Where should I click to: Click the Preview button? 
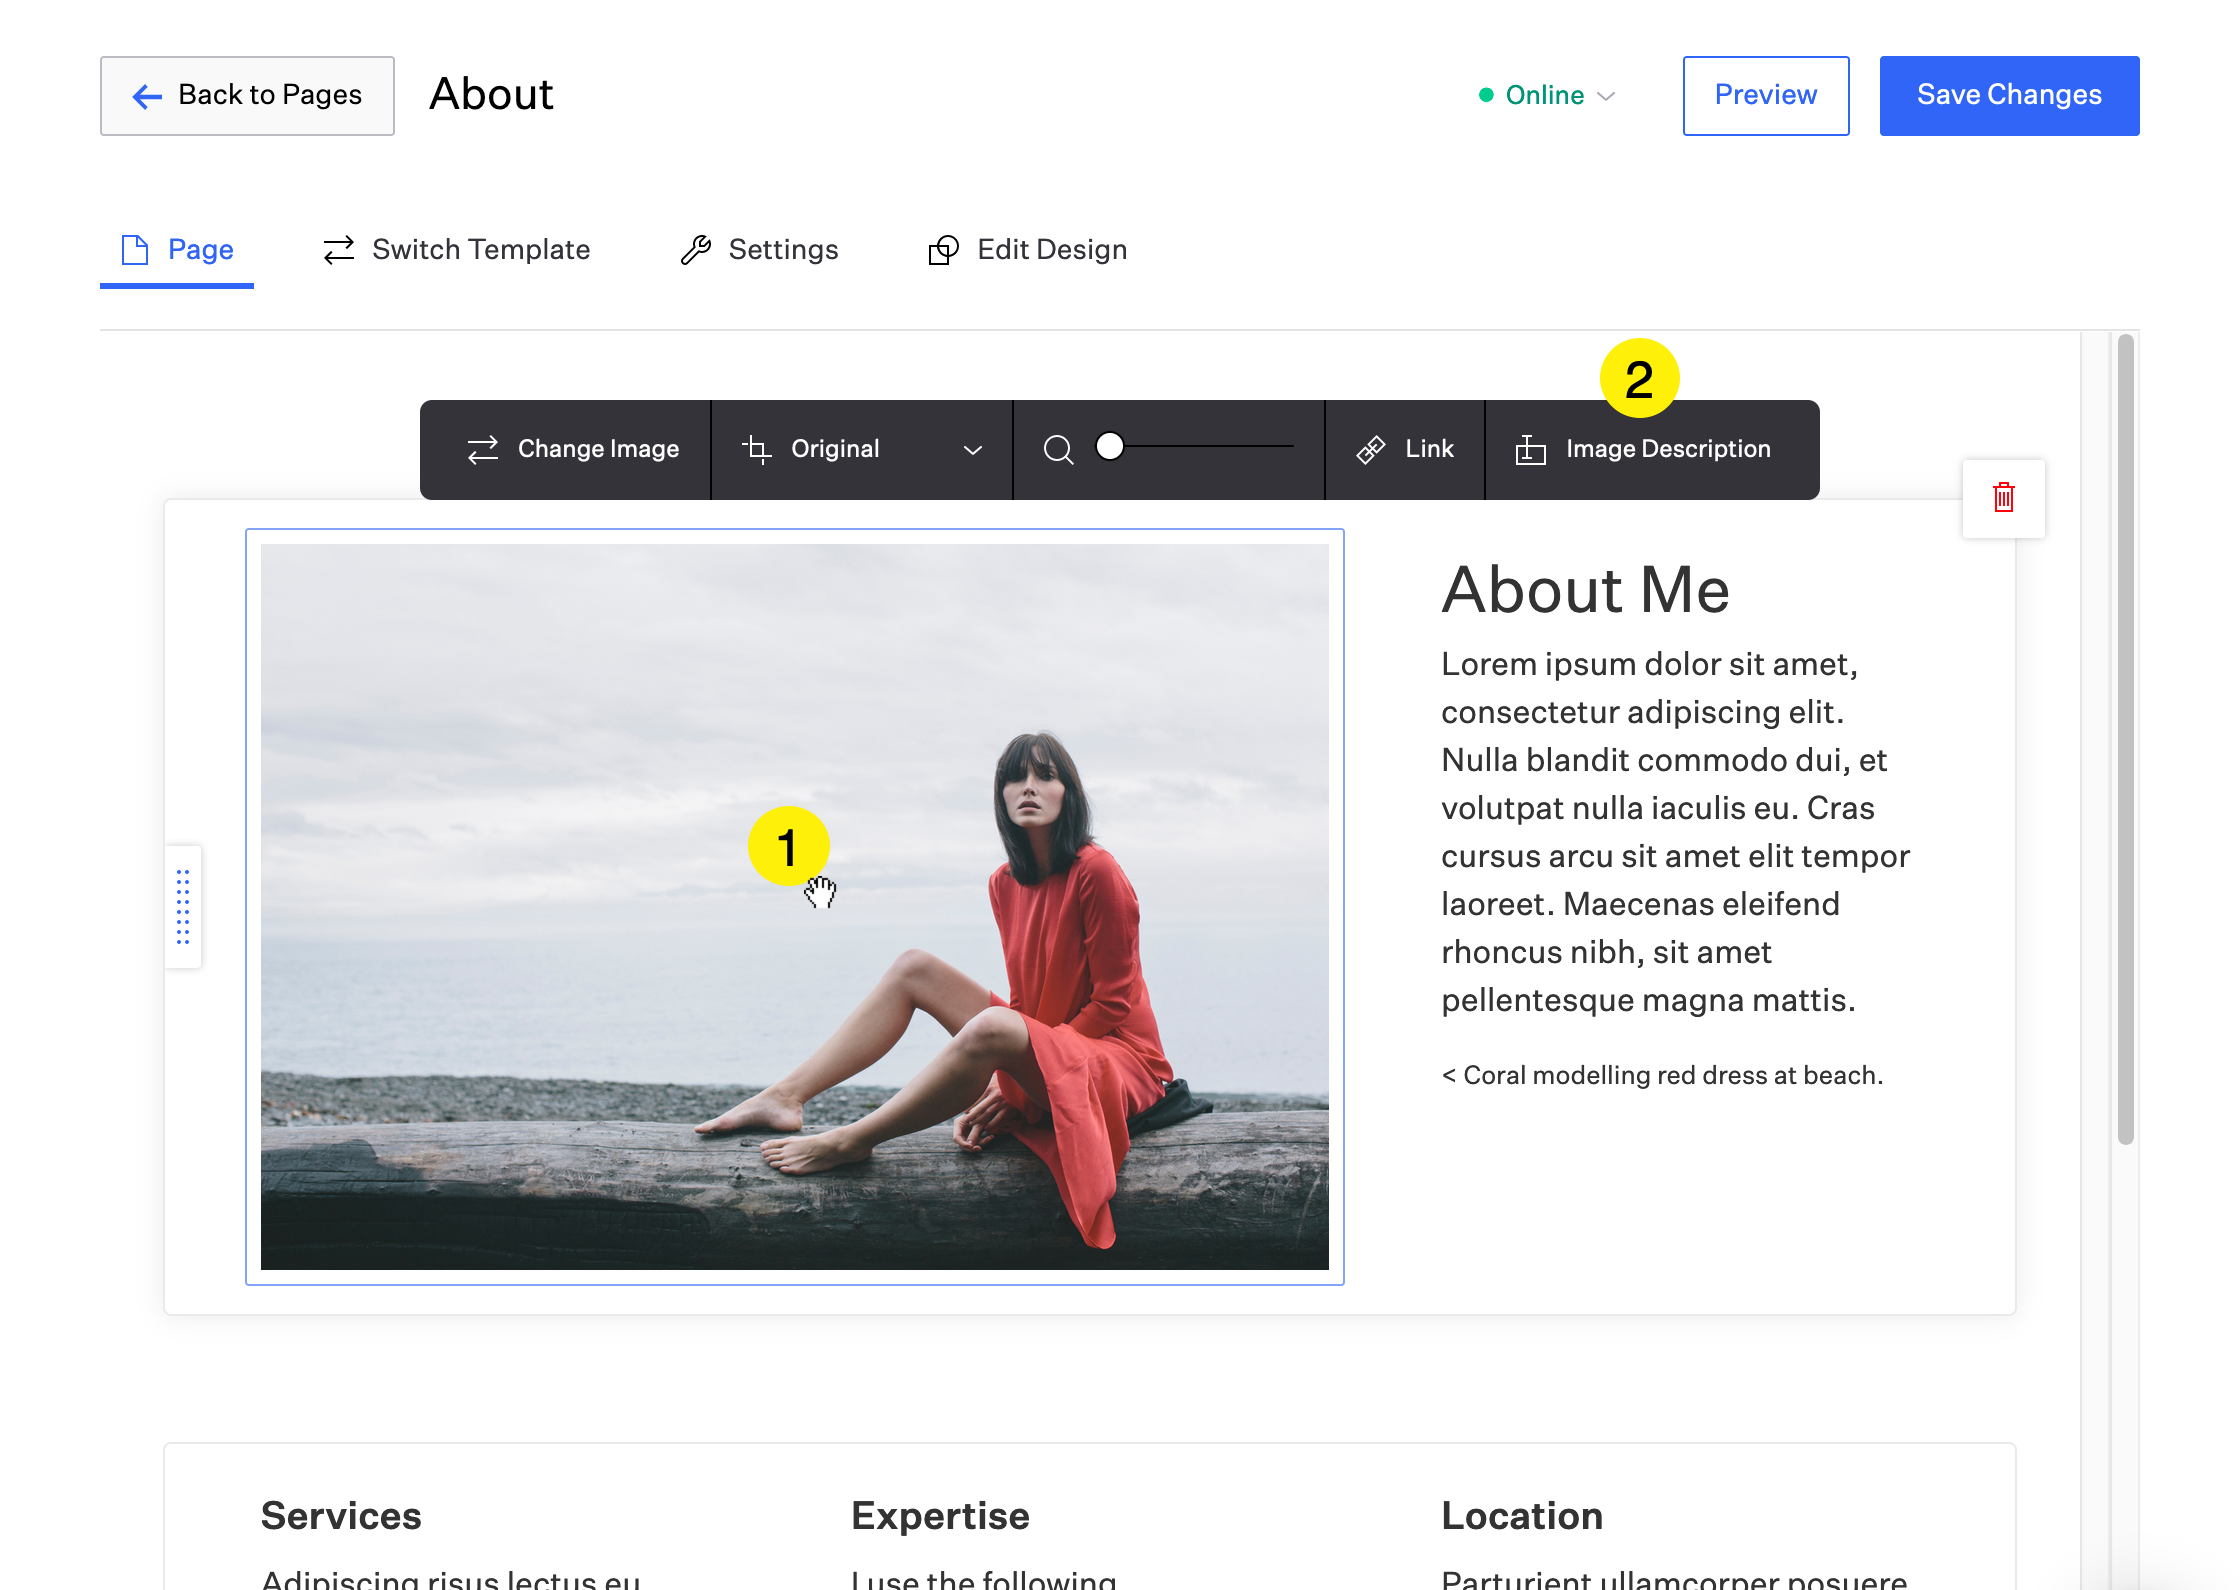(1765, 95)
